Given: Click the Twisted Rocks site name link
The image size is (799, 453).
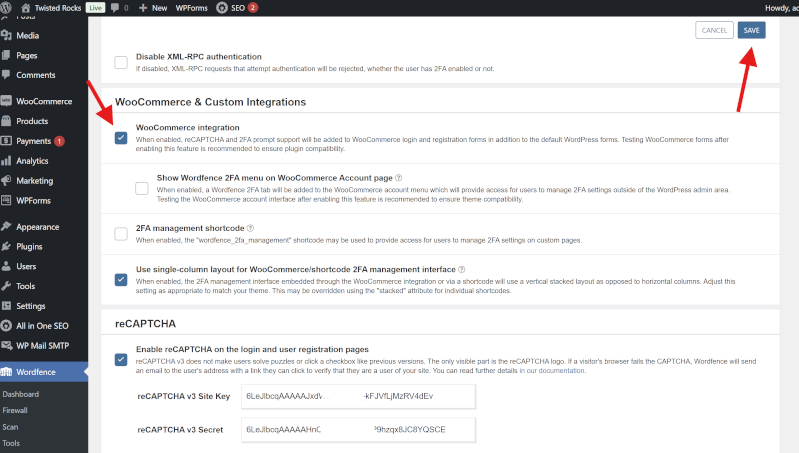Looking at the screenshot, I should [x=58, y=8].
